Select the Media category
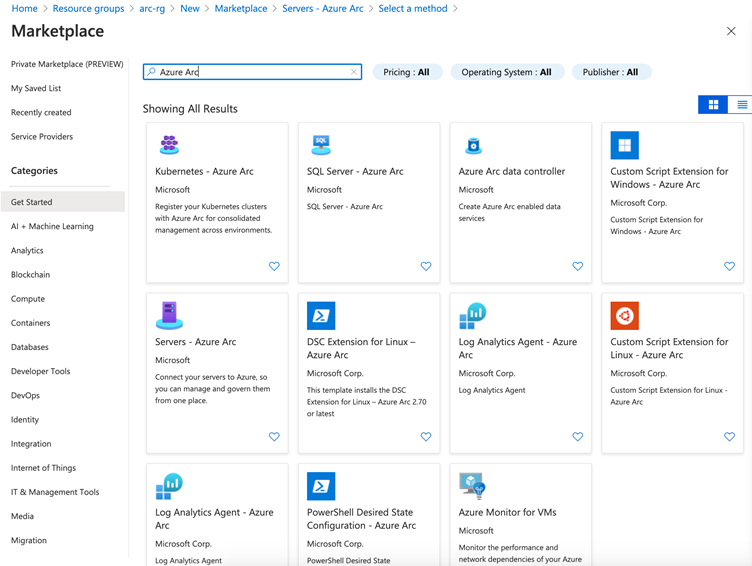The image size is (752, 566). 23,516
